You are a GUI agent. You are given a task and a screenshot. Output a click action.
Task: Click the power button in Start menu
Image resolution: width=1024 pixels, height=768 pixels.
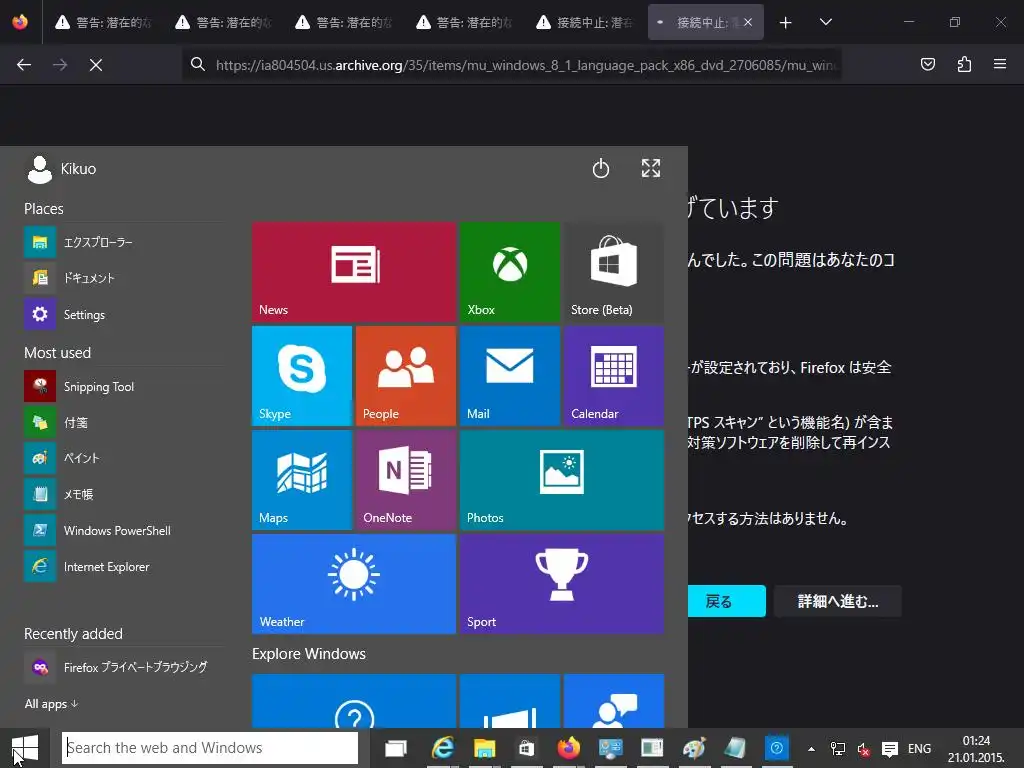[x=601, y=168]
